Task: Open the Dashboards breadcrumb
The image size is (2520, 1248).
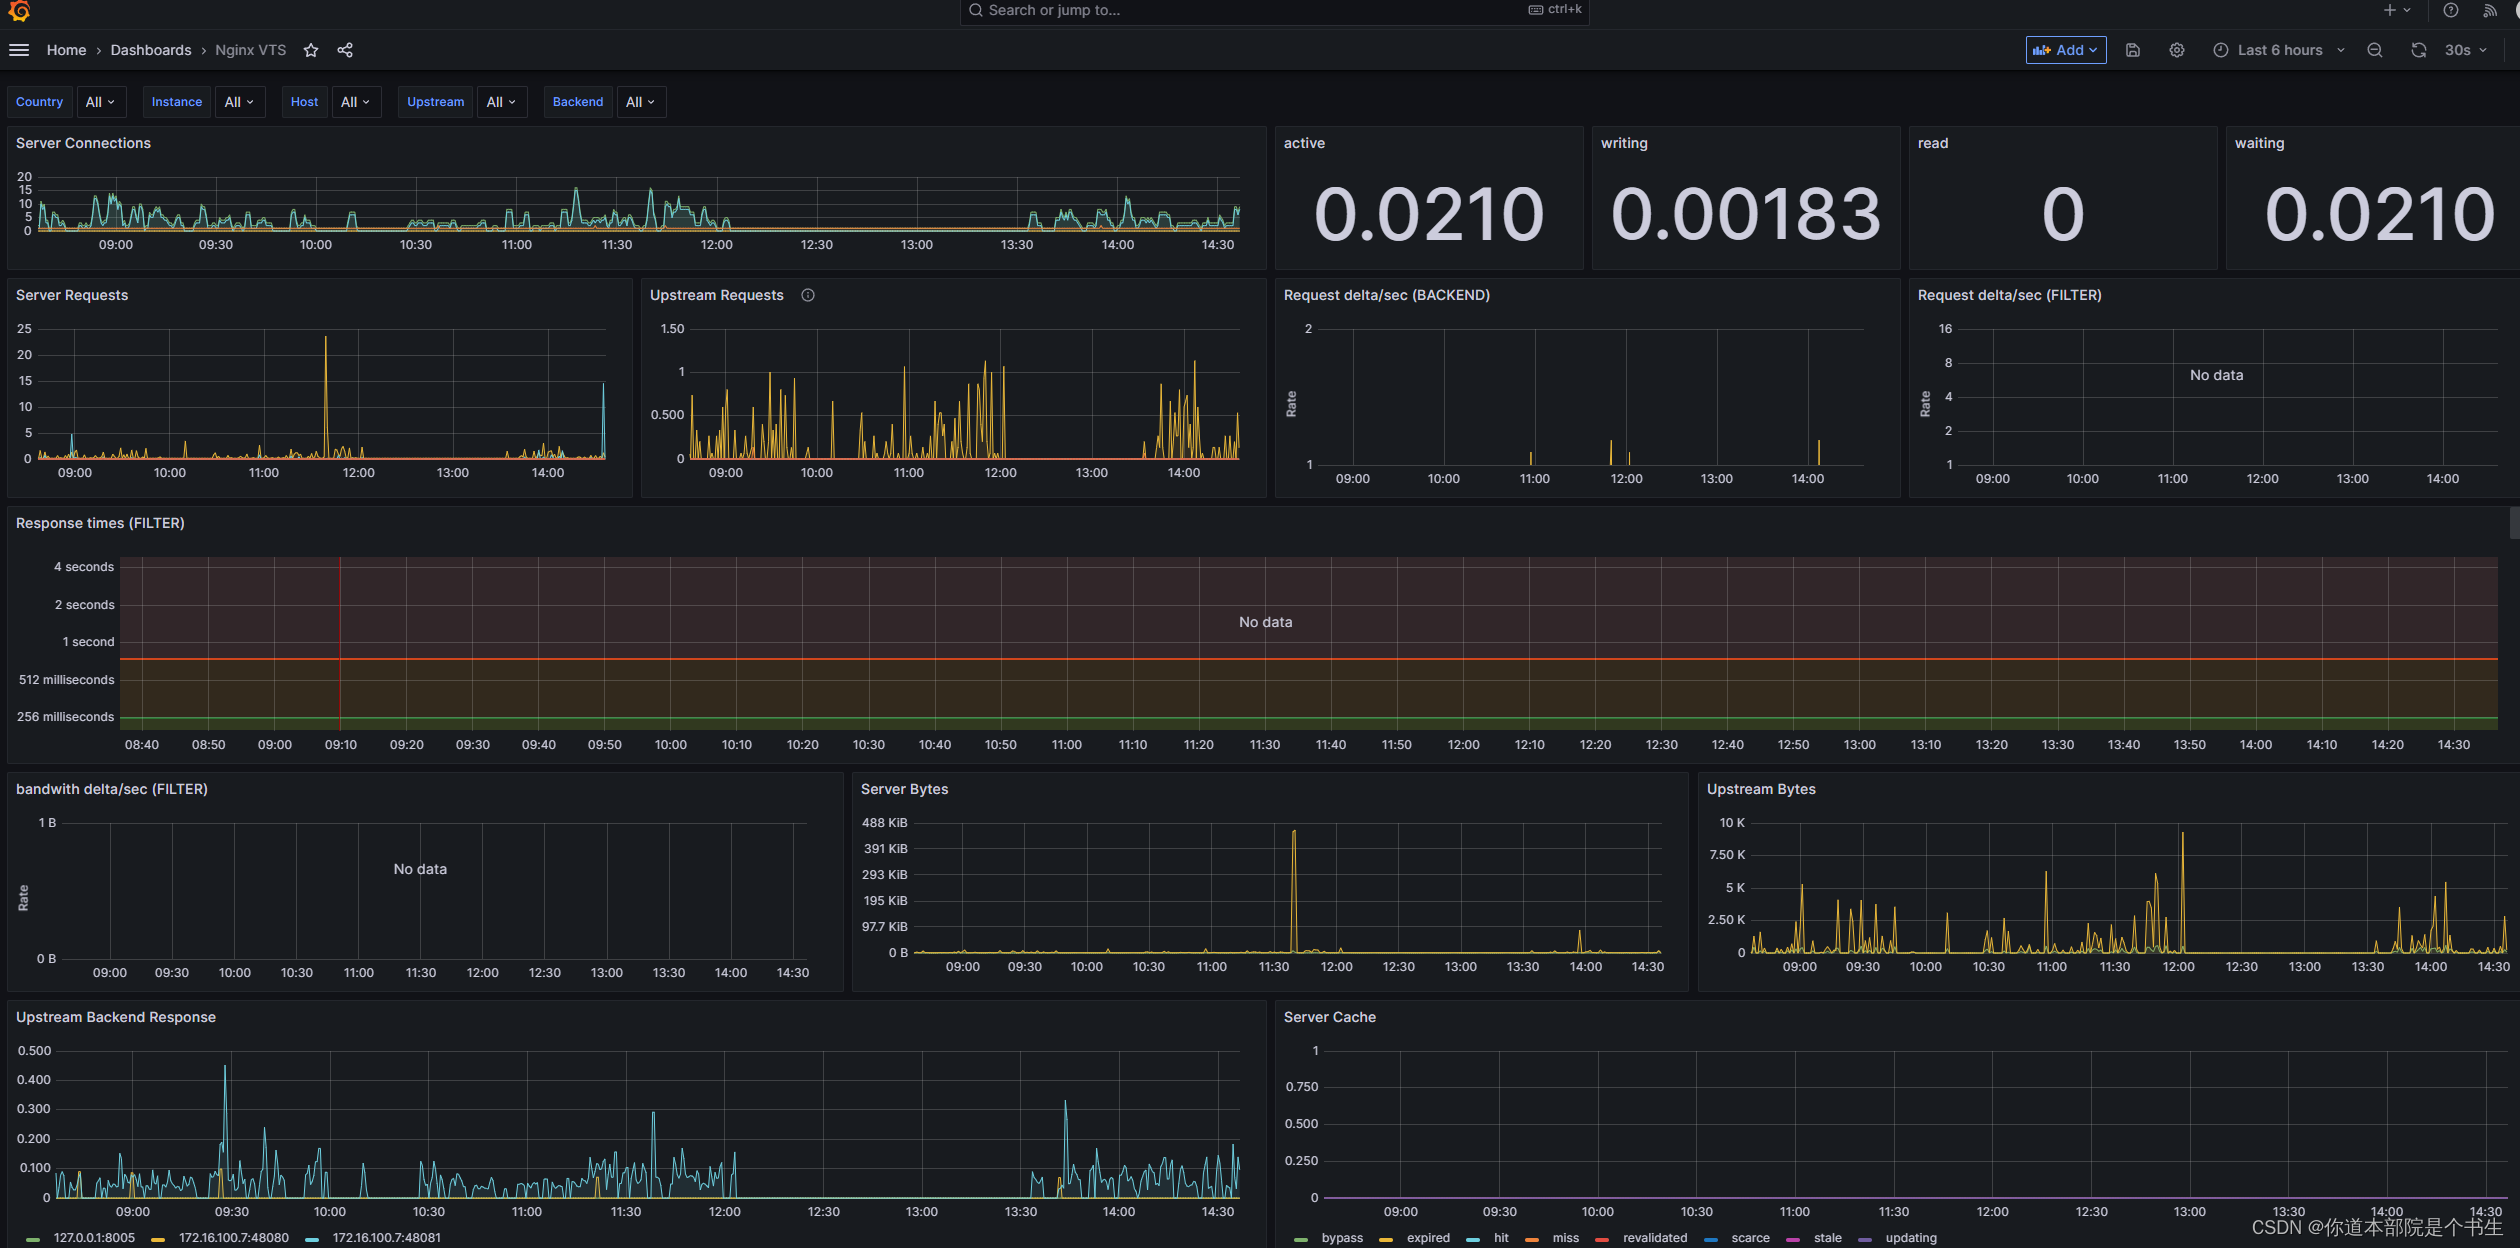Action: pos(151,50)
